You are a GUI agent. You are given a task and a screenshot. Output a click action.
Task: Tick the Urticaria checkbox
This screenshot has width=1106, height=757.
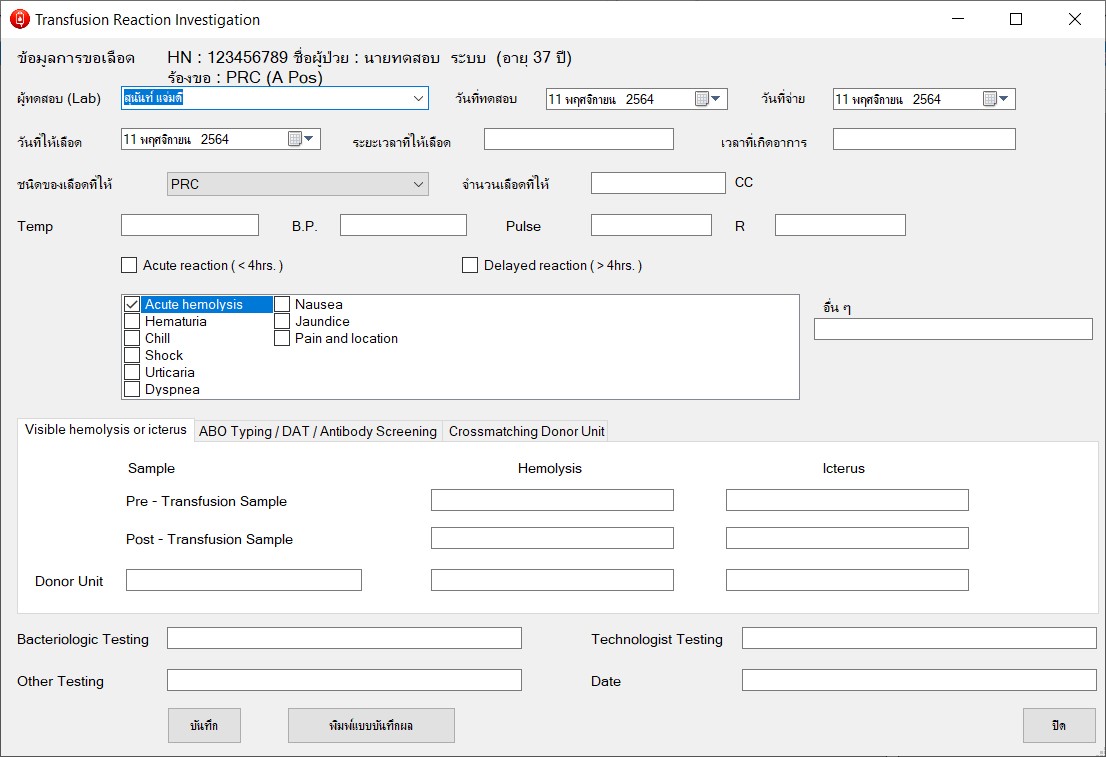132,372
